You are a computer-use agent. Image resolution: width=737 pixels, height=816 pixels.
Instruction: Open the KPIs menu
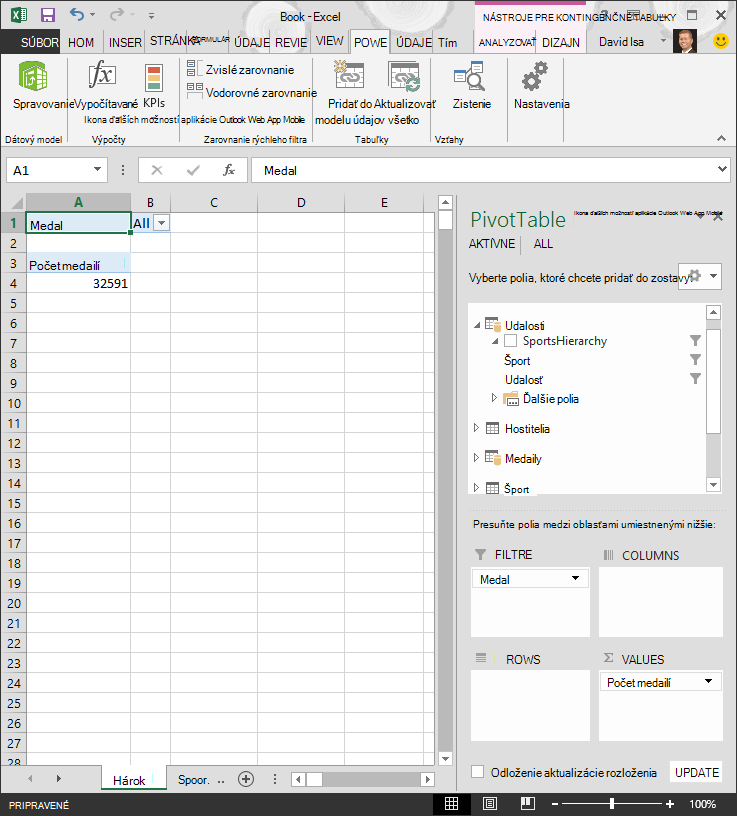coord(154,86)
